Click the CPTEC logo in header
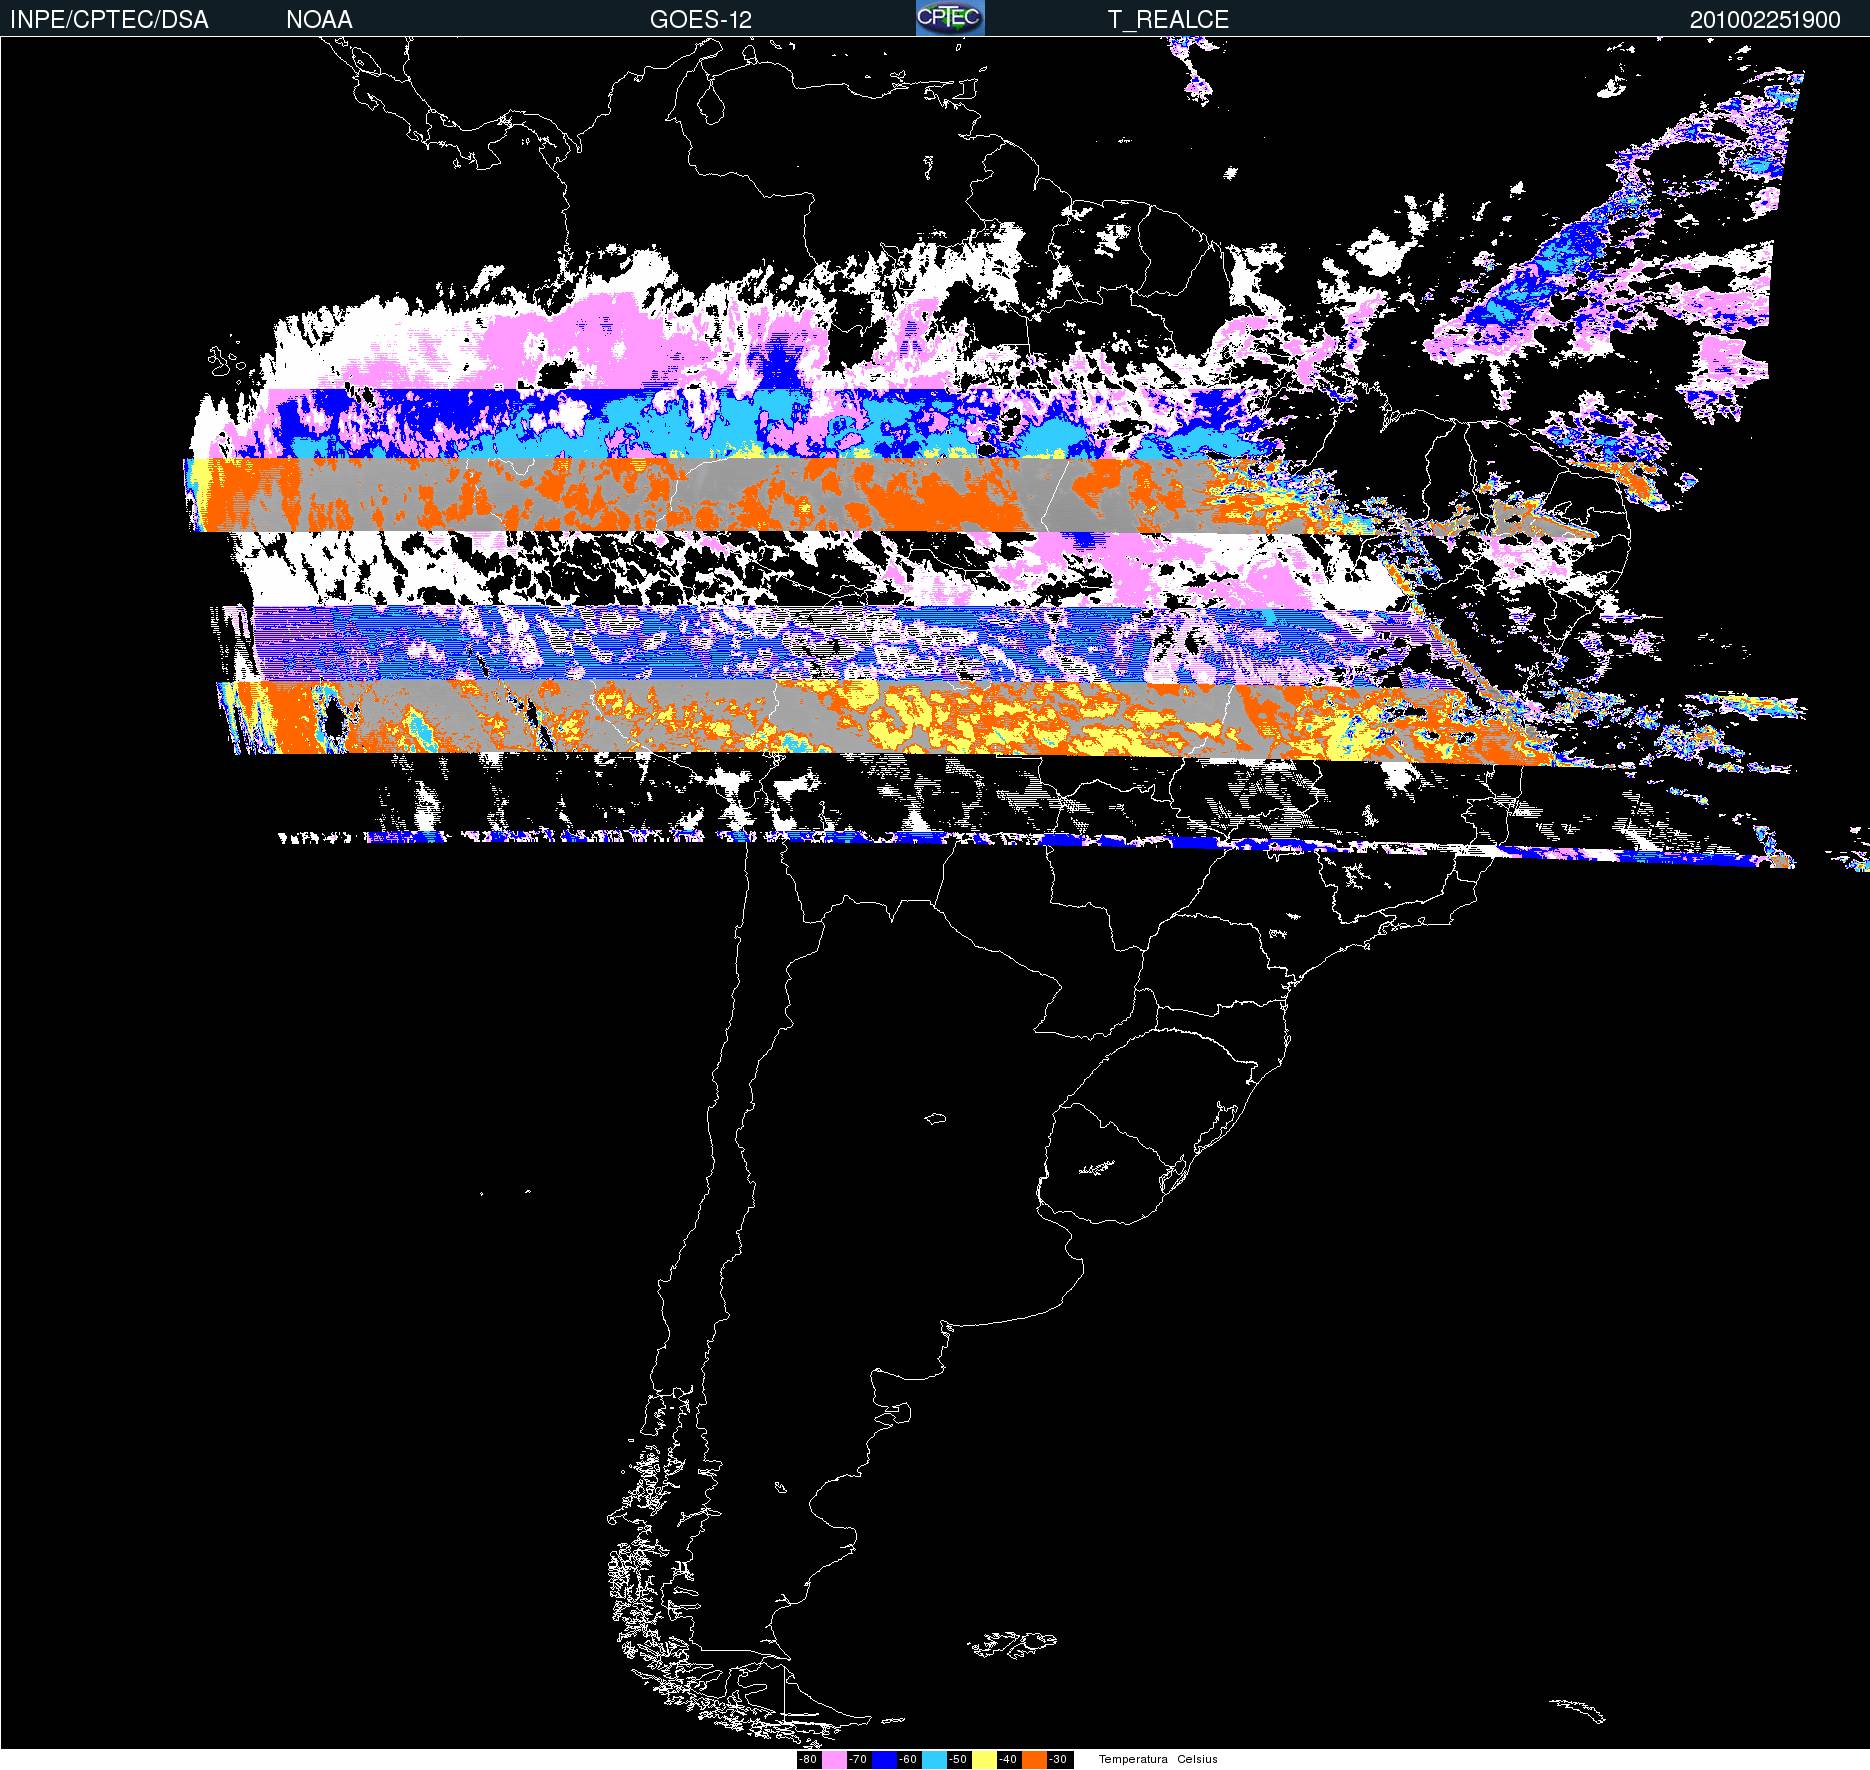1870x1770 pixels. [x=950, y=18]
